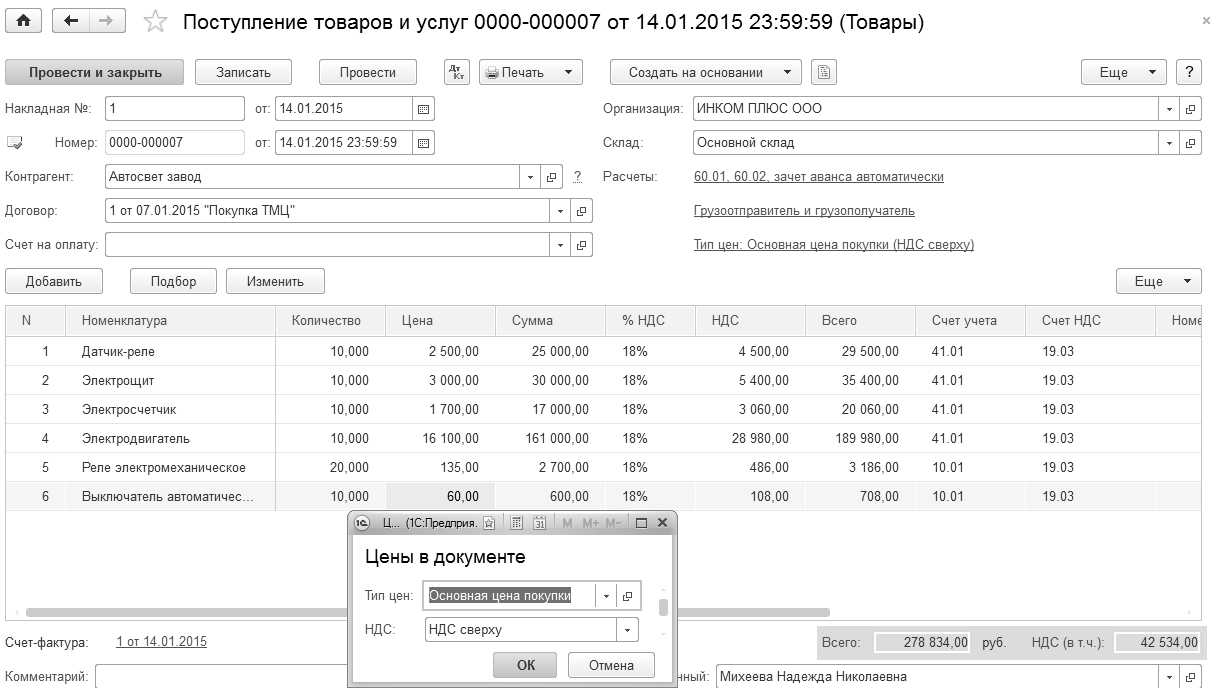Screen dimensions: 1222x688
Task: Expand the Создать на основании menu
Action: pos(787,72)
